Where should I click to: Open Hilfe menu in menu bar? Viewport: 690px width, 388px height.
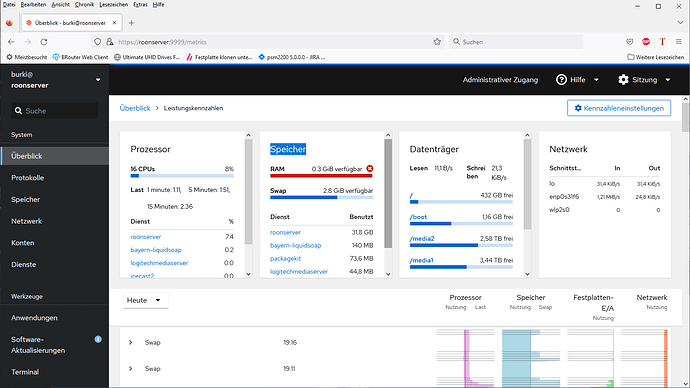point(158,4)
